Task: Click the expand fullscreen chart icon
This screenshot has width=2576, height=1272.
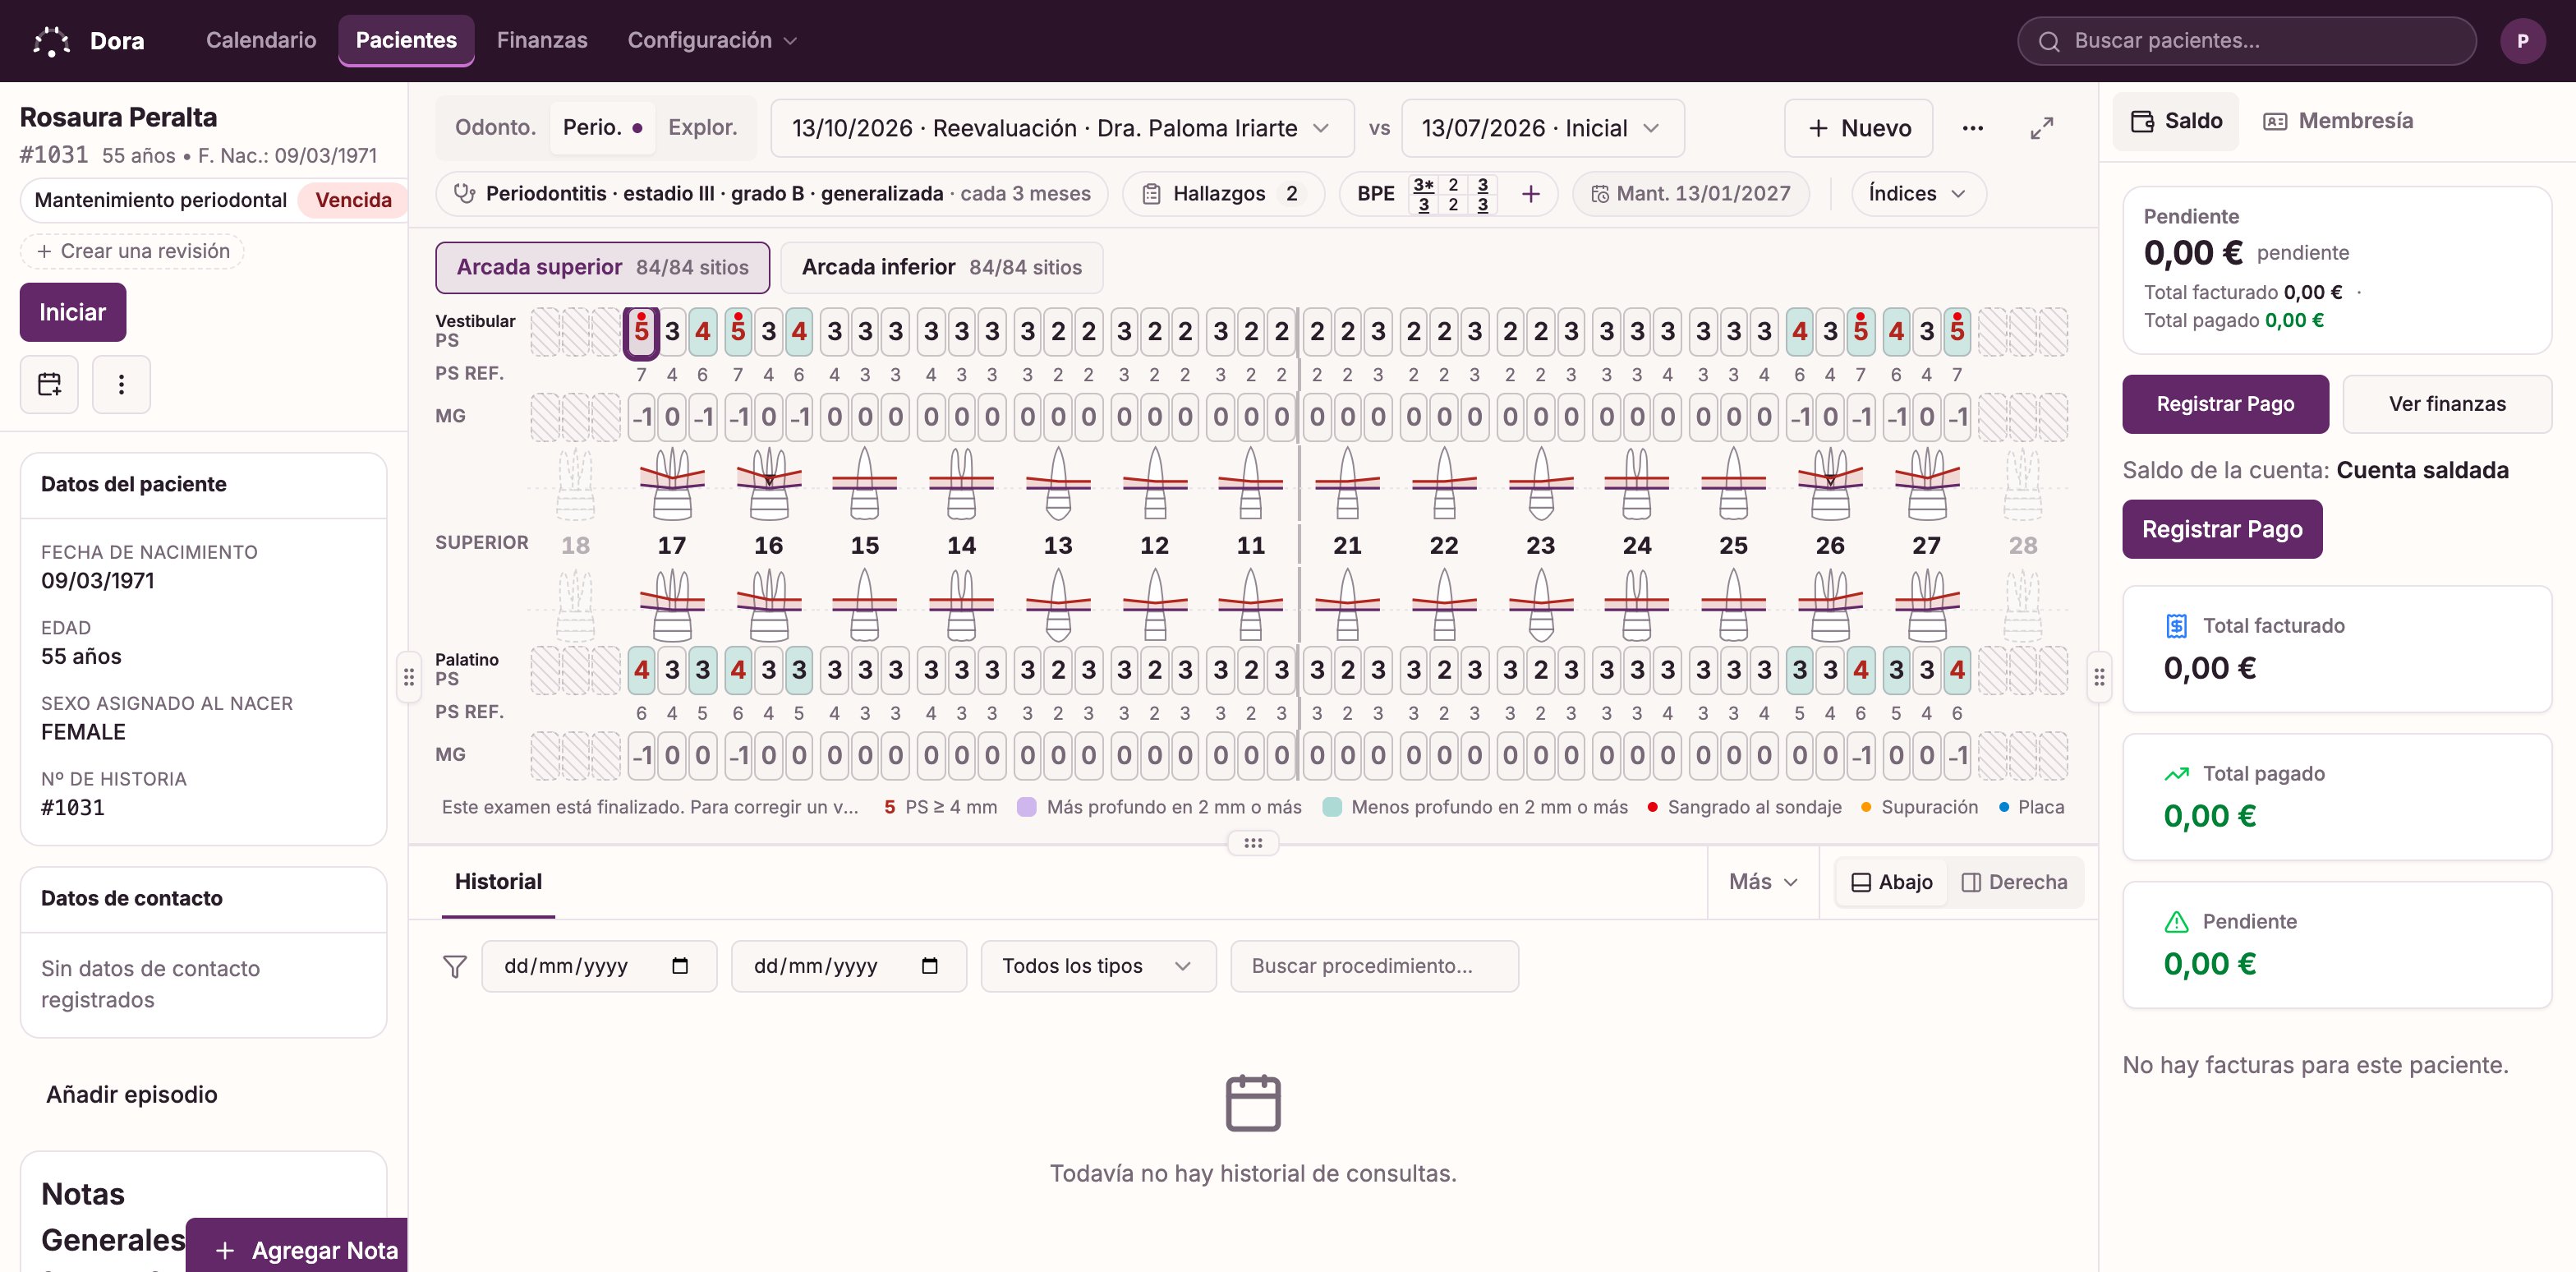Action: tap(2041, 128)
